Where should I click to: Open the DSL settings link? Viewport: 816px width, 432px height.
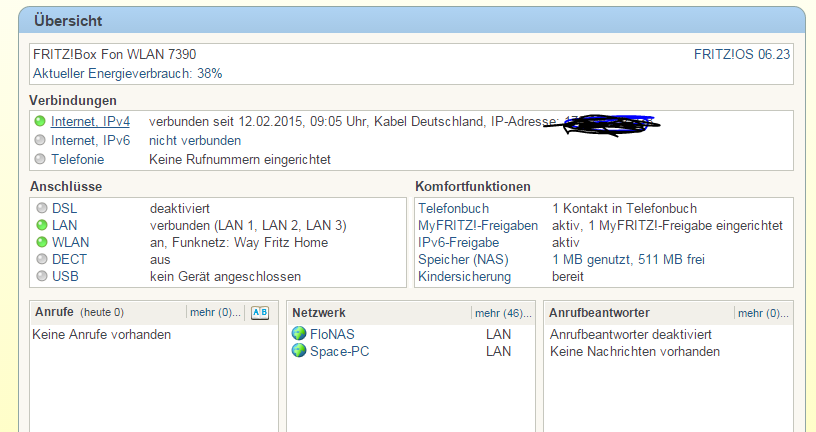(65, 208)
